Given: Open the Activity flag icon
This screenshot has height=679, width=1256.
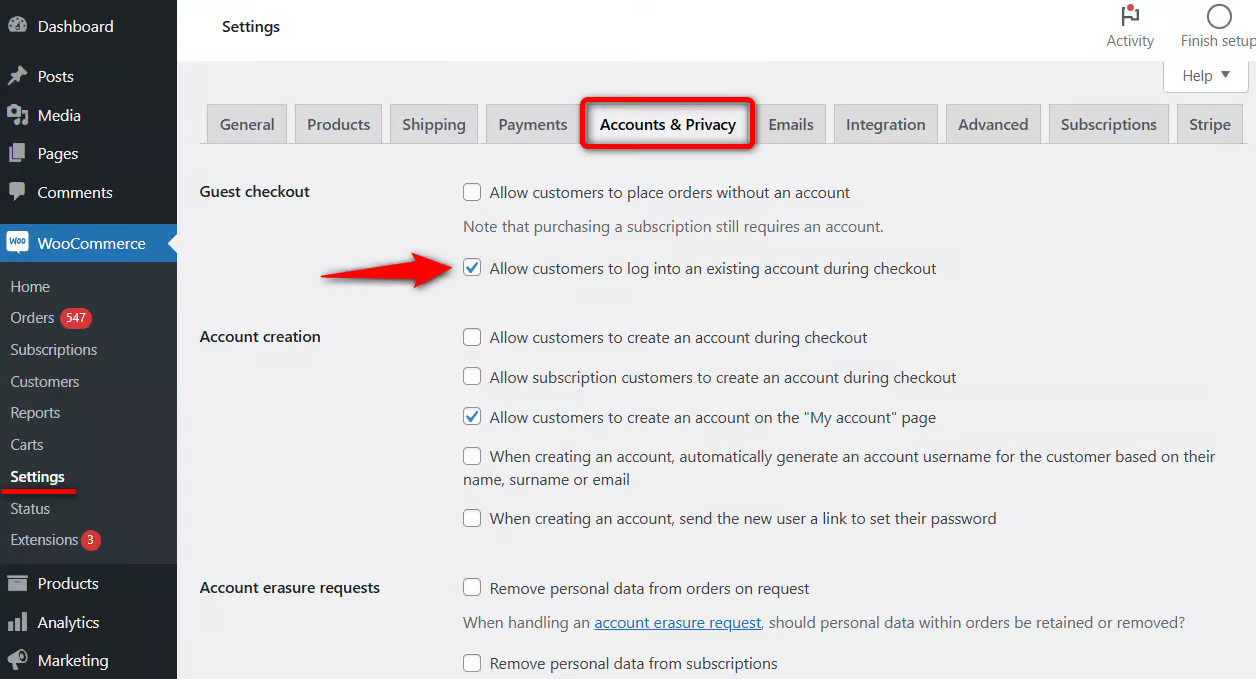Looking at the screenshot, I should [1130, 15].
